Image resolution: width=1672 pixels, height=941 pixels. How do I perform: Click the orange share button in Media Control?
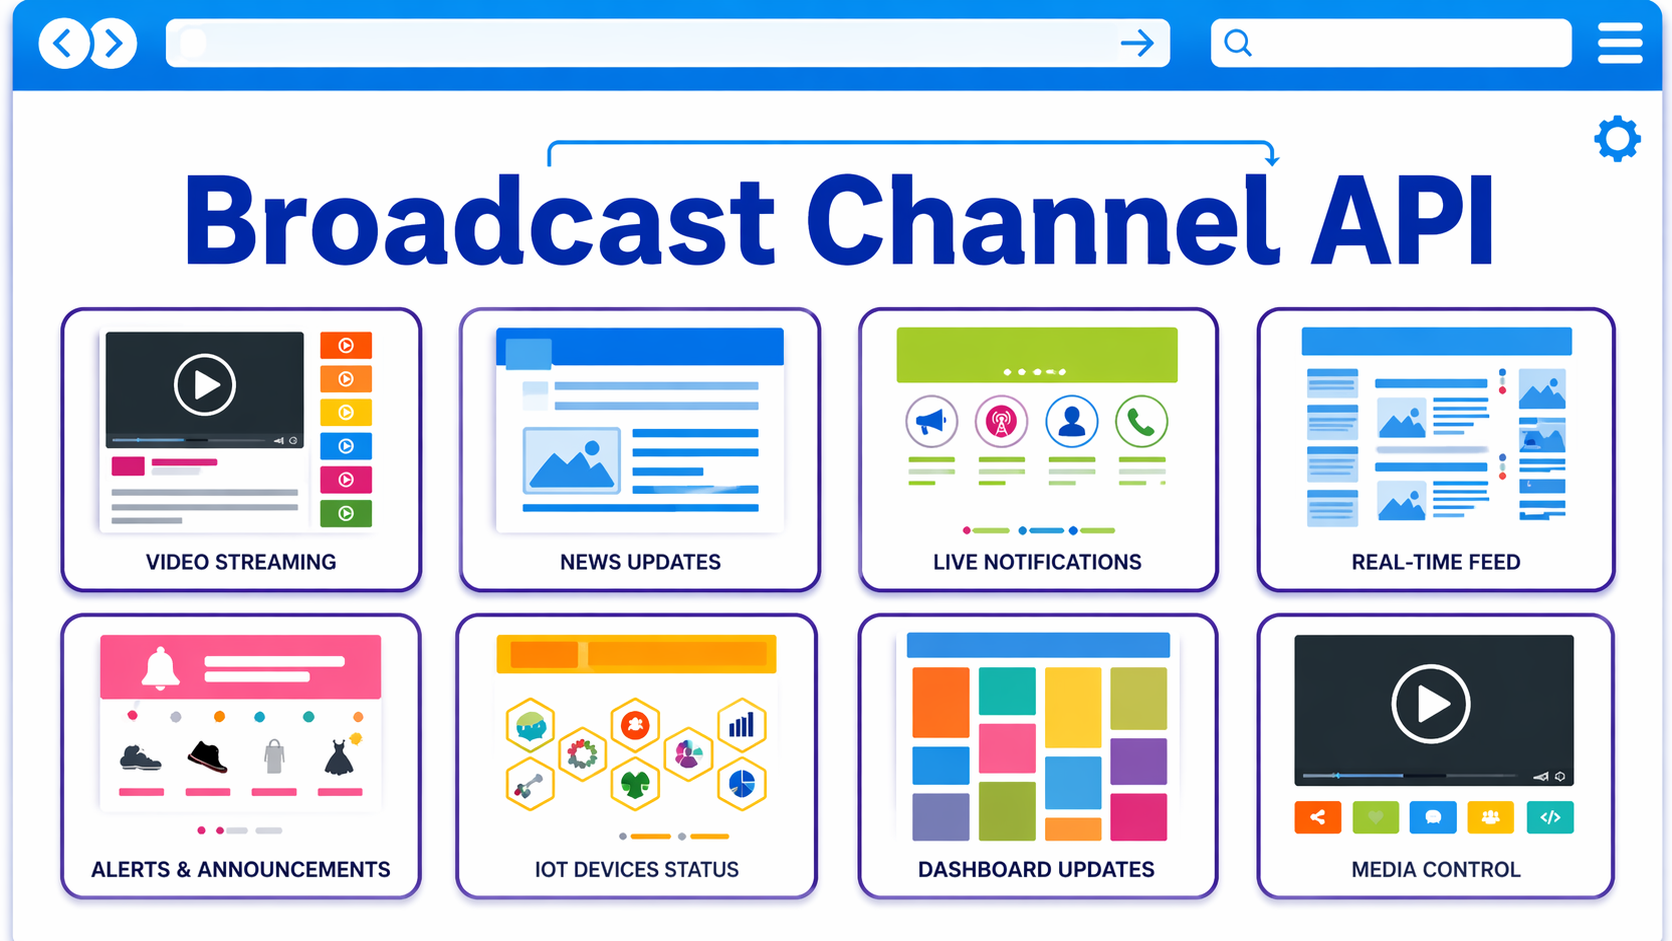tap(1317, 817)
